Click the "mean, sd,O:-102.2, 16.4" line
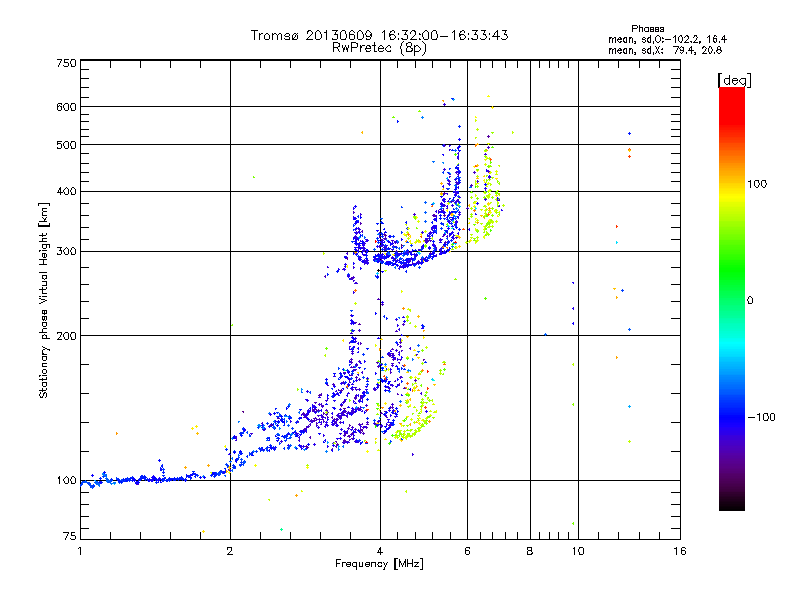This screenshot has height=600, width=800. (x=667, y=39)
